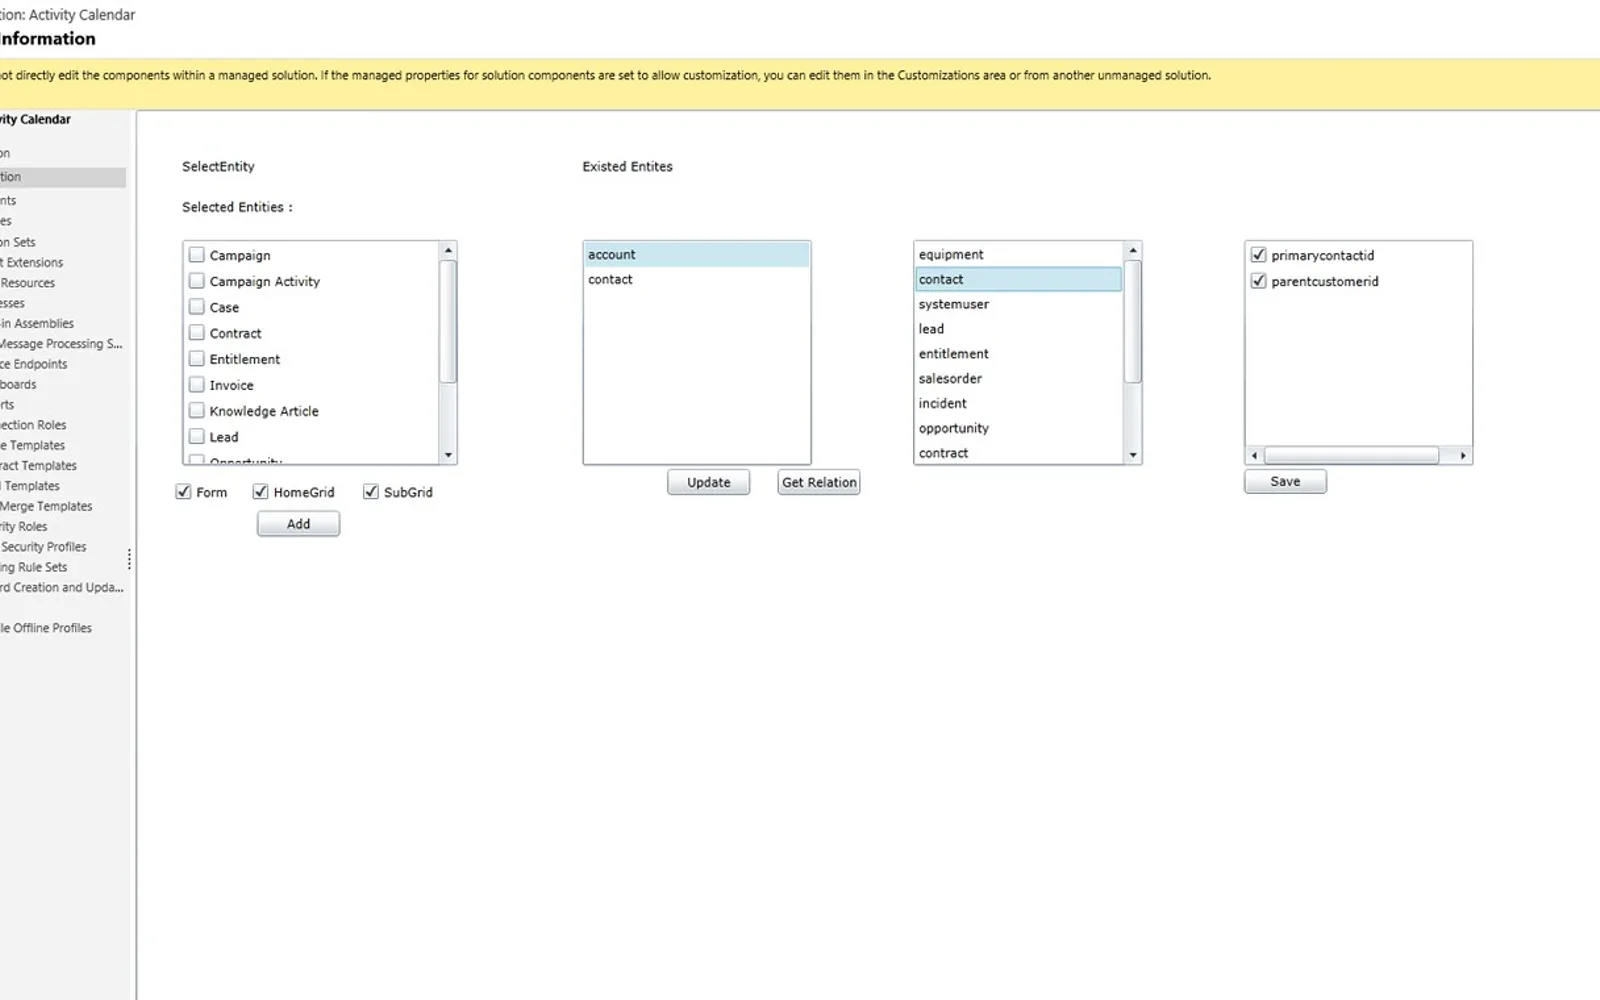Open Merge Templates in the sidebar
Screen dimensions: 1600x1000
[x=46, y=506]
